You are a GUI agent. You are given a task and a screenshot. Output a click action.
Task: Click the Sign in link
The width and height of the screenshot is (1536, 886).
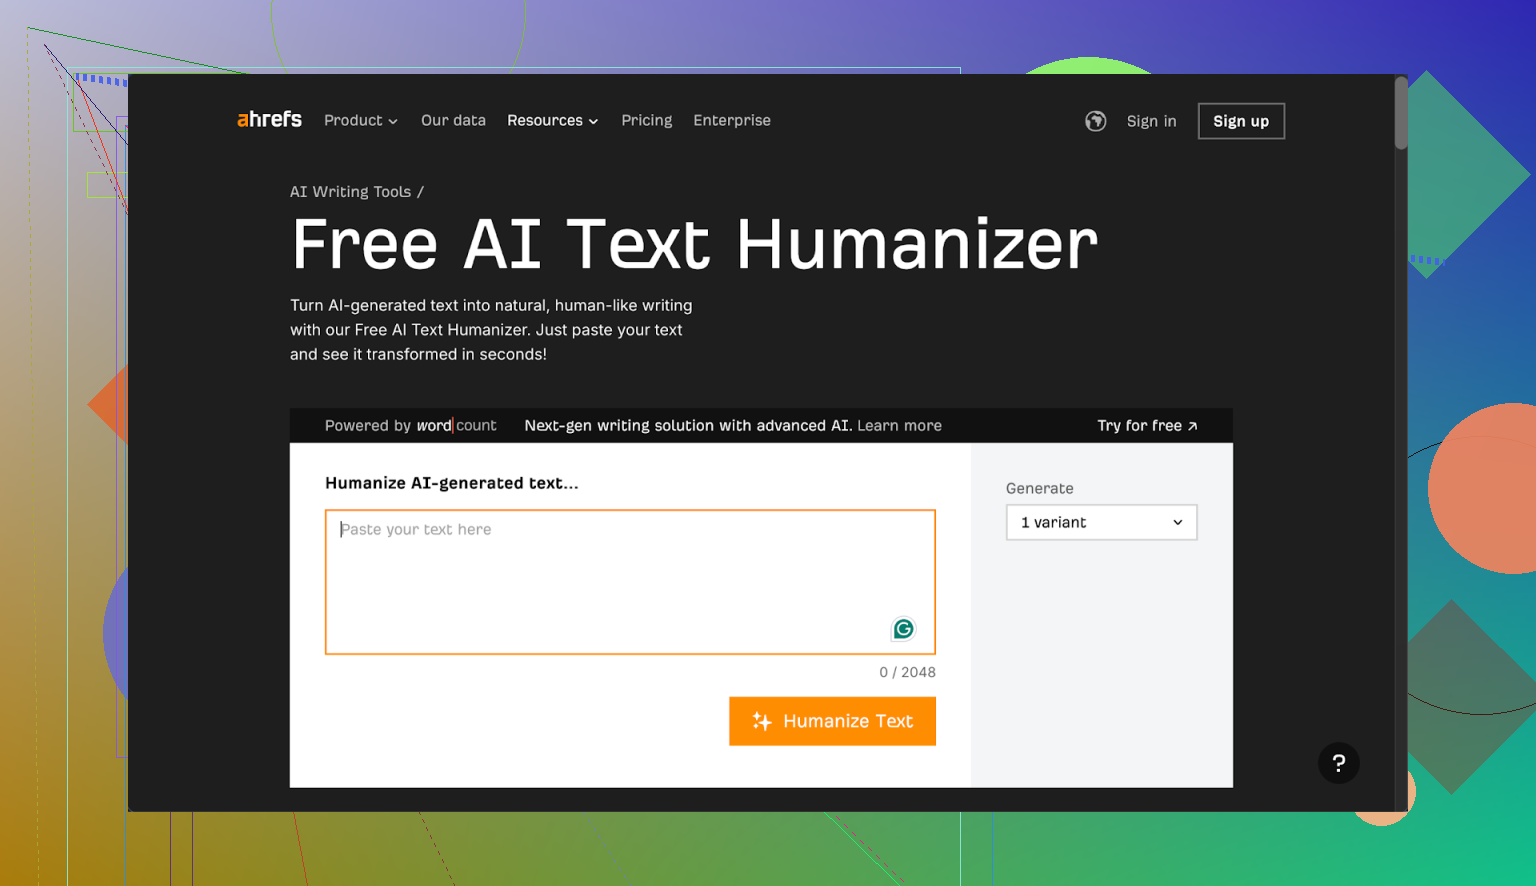pyautogui.click(x=1151, y=120)
